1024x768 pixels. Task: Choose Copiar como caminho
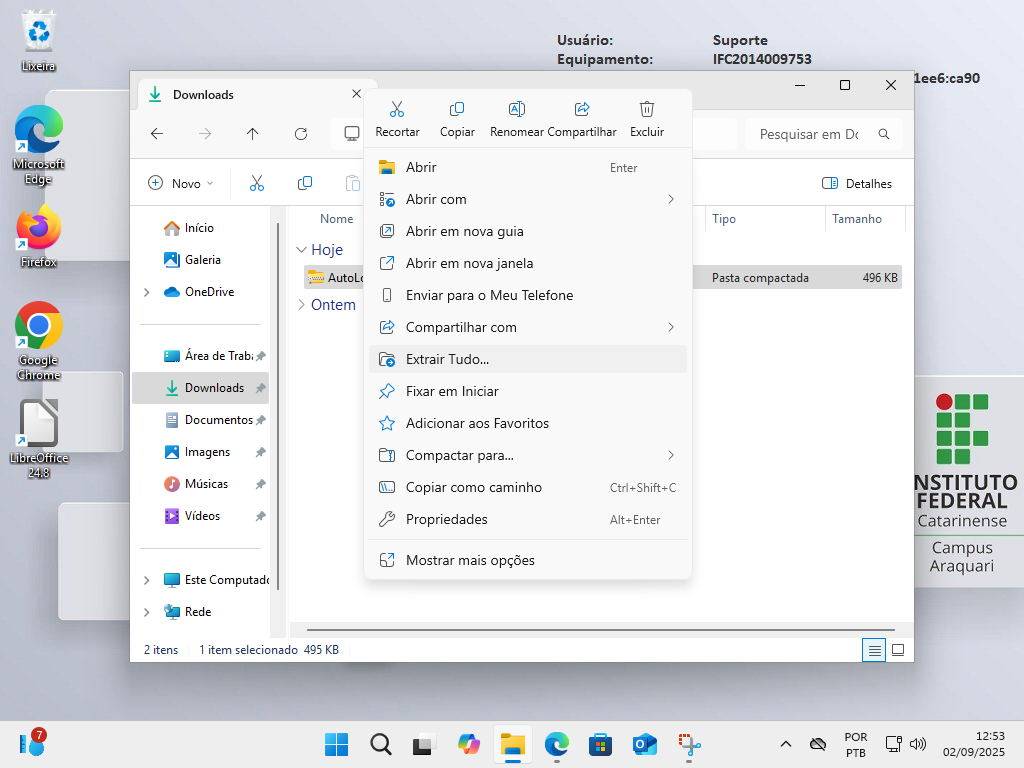(x=528, y=487)
